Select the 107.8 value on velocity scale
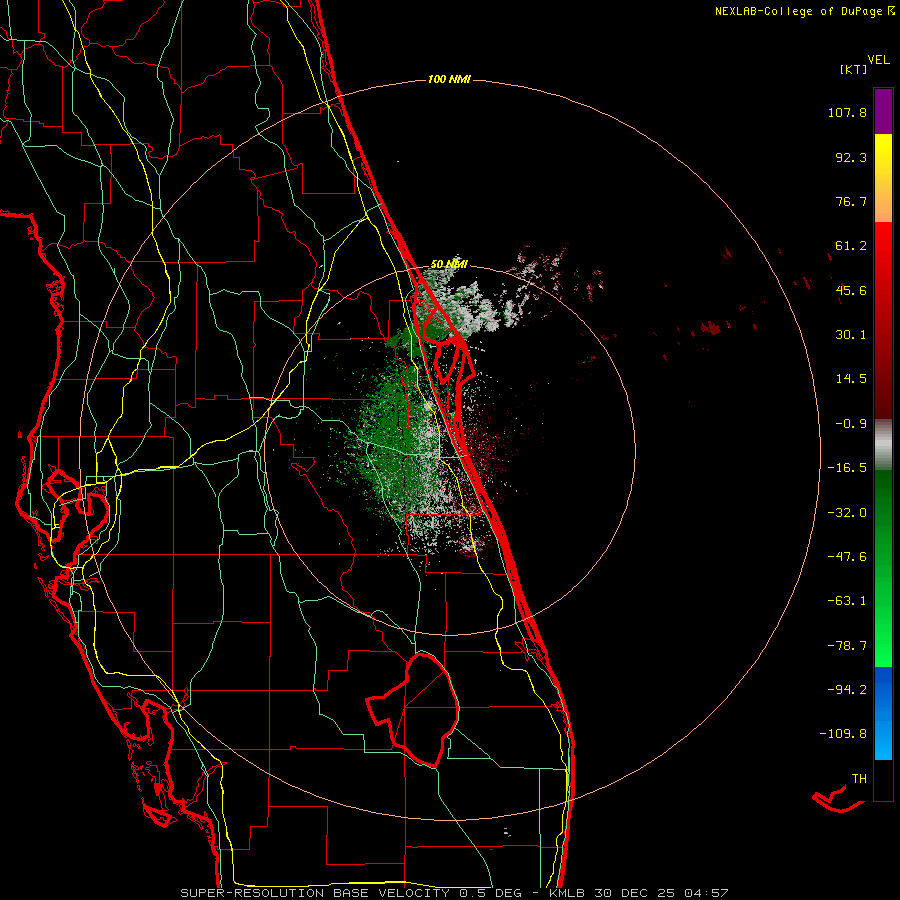 pos(847,112)
